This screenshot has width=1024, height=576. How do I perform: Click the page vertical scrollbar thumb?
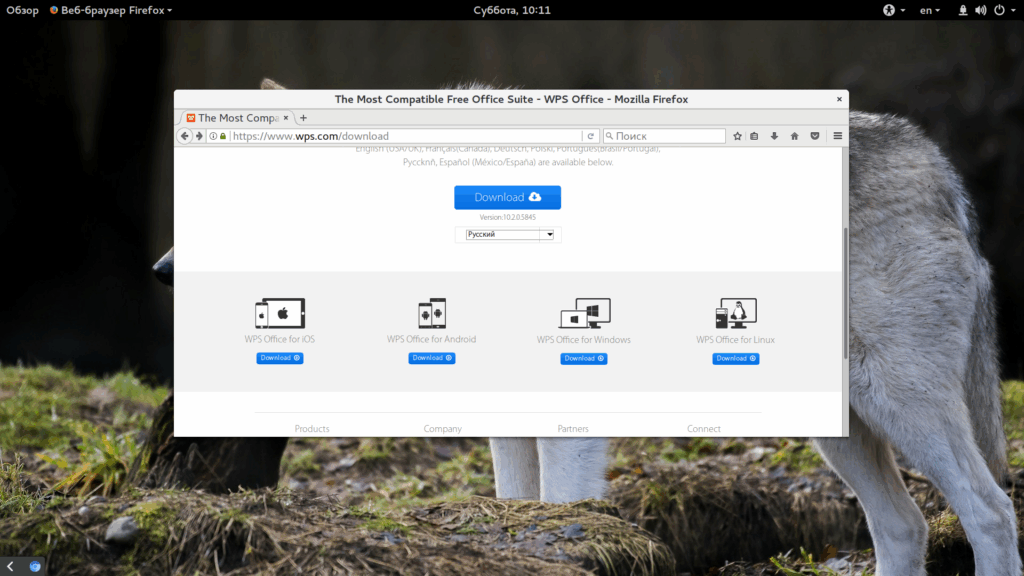click(845, 293)
